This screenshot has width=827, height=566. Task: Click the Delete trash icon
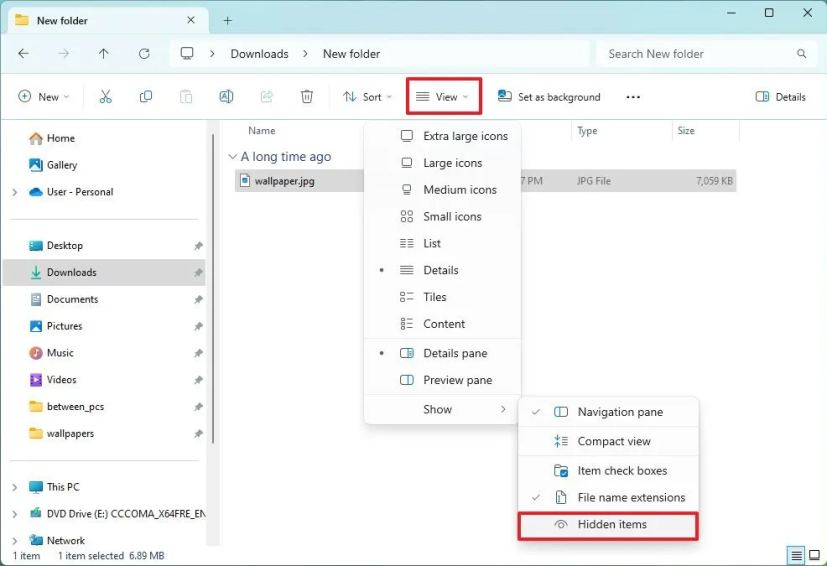click(x=307, y=97)
